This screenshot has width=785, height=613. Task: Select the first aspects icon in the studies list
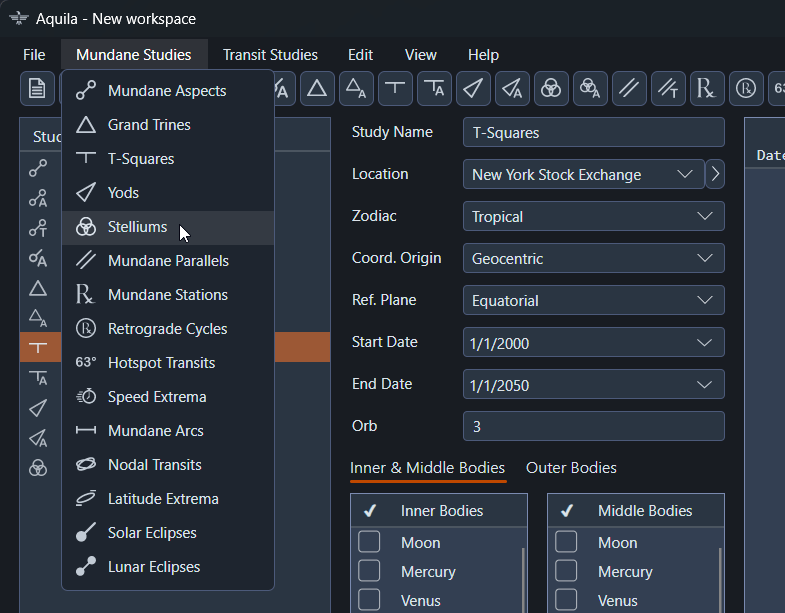click(38, 168)
